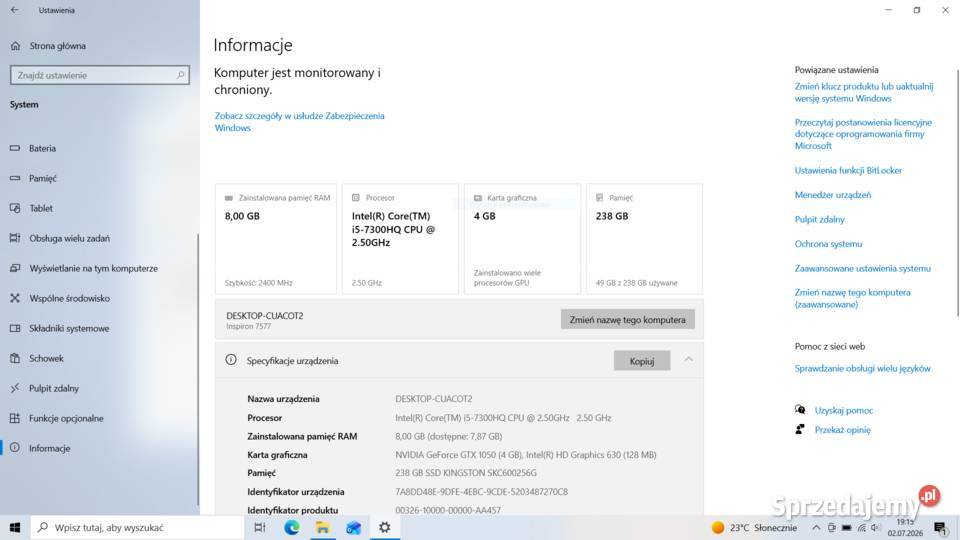960x540 pixels.
Task: Click the Uzyskaj pomoc chat icon
Action: (x=800, y=410)
